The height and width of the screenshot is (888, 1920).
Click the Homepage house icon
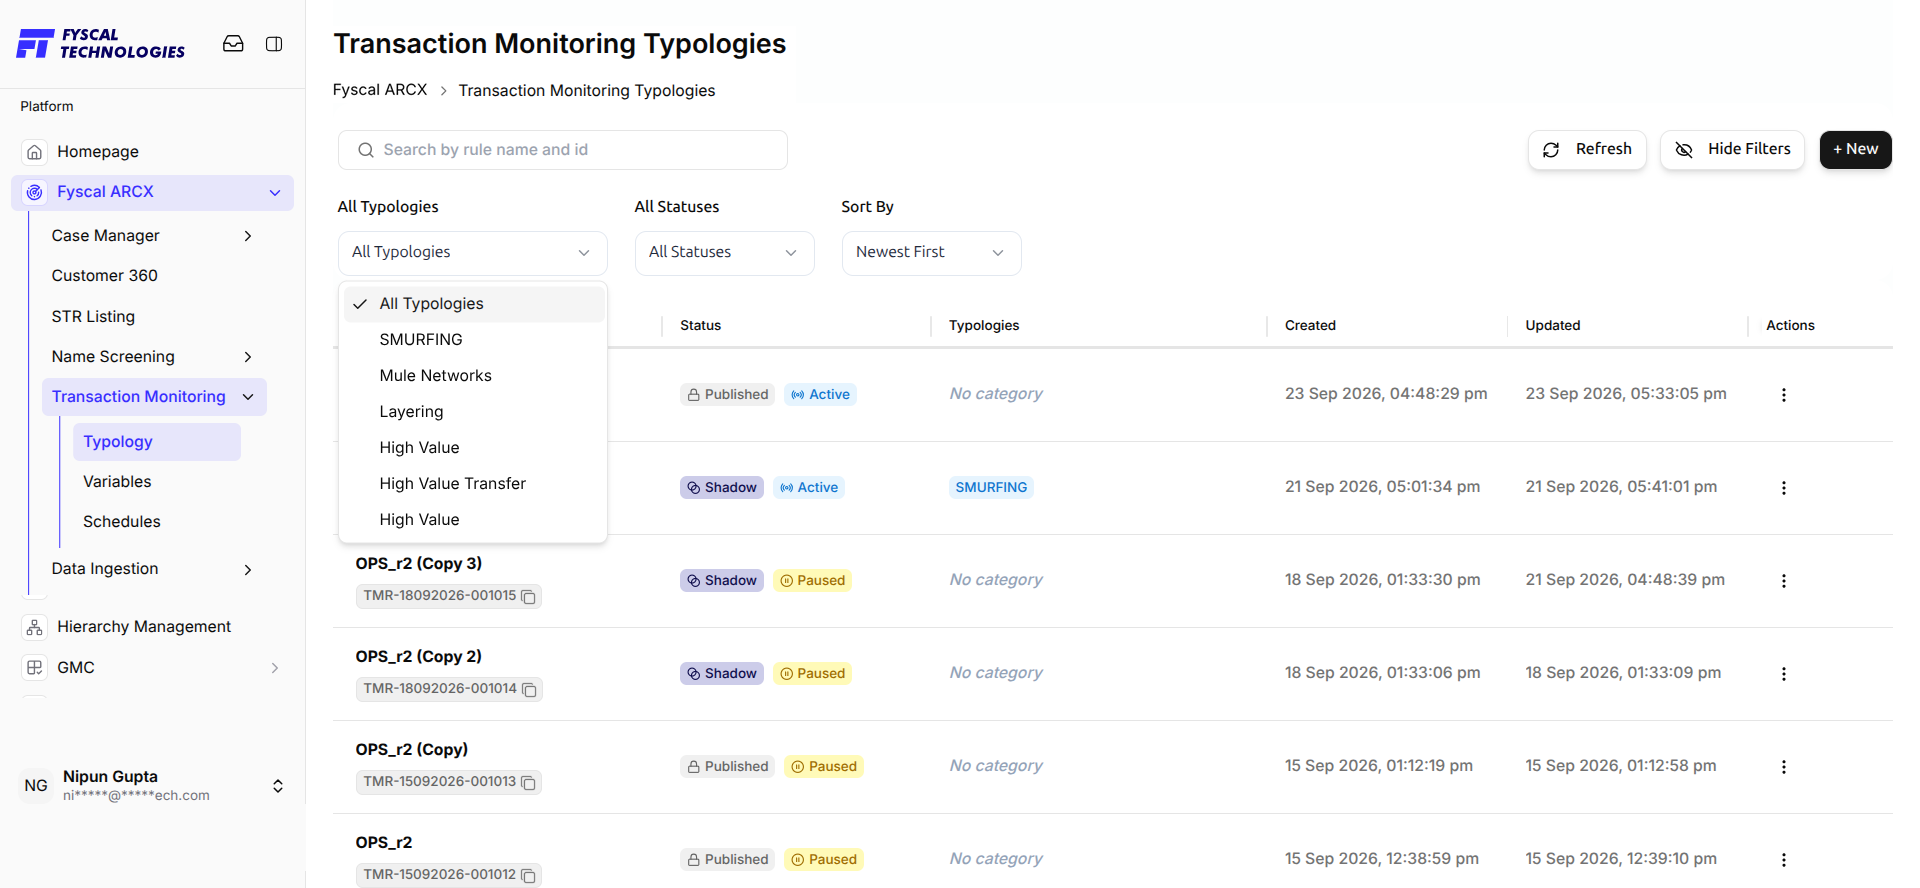(35, 152)
